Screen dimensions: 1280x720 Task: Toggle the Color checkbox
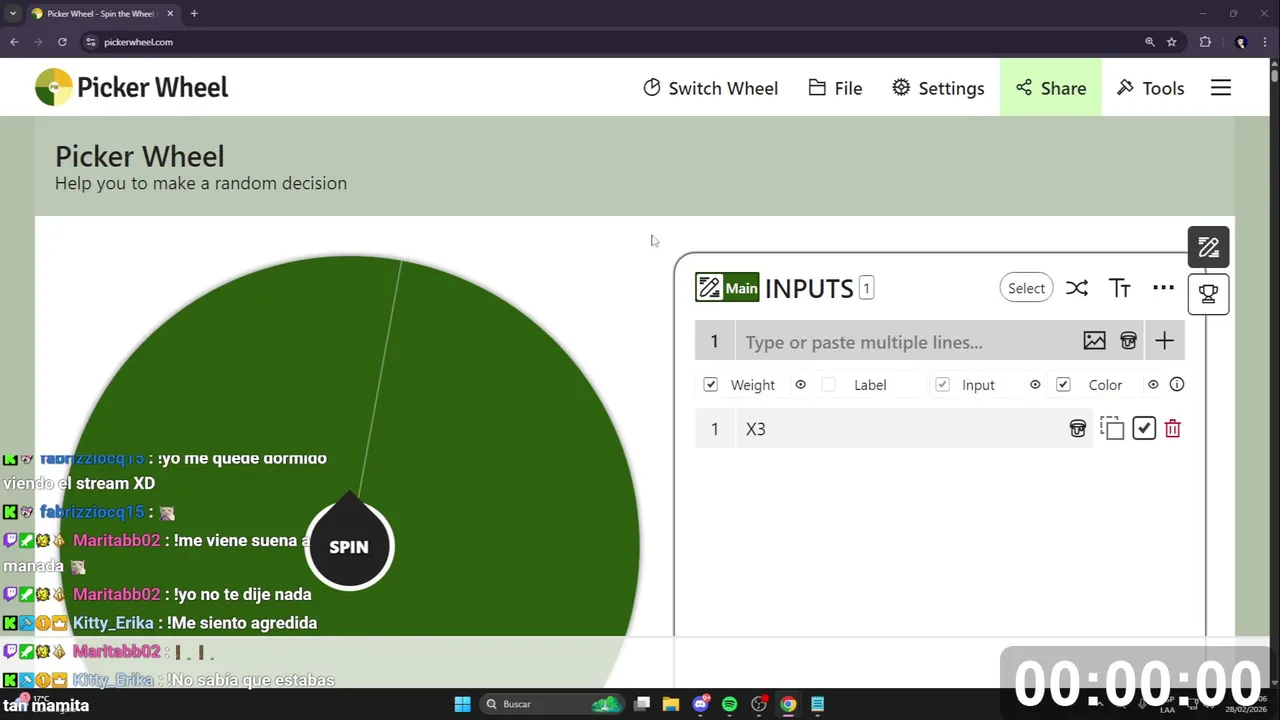(x=1063, y=384)
